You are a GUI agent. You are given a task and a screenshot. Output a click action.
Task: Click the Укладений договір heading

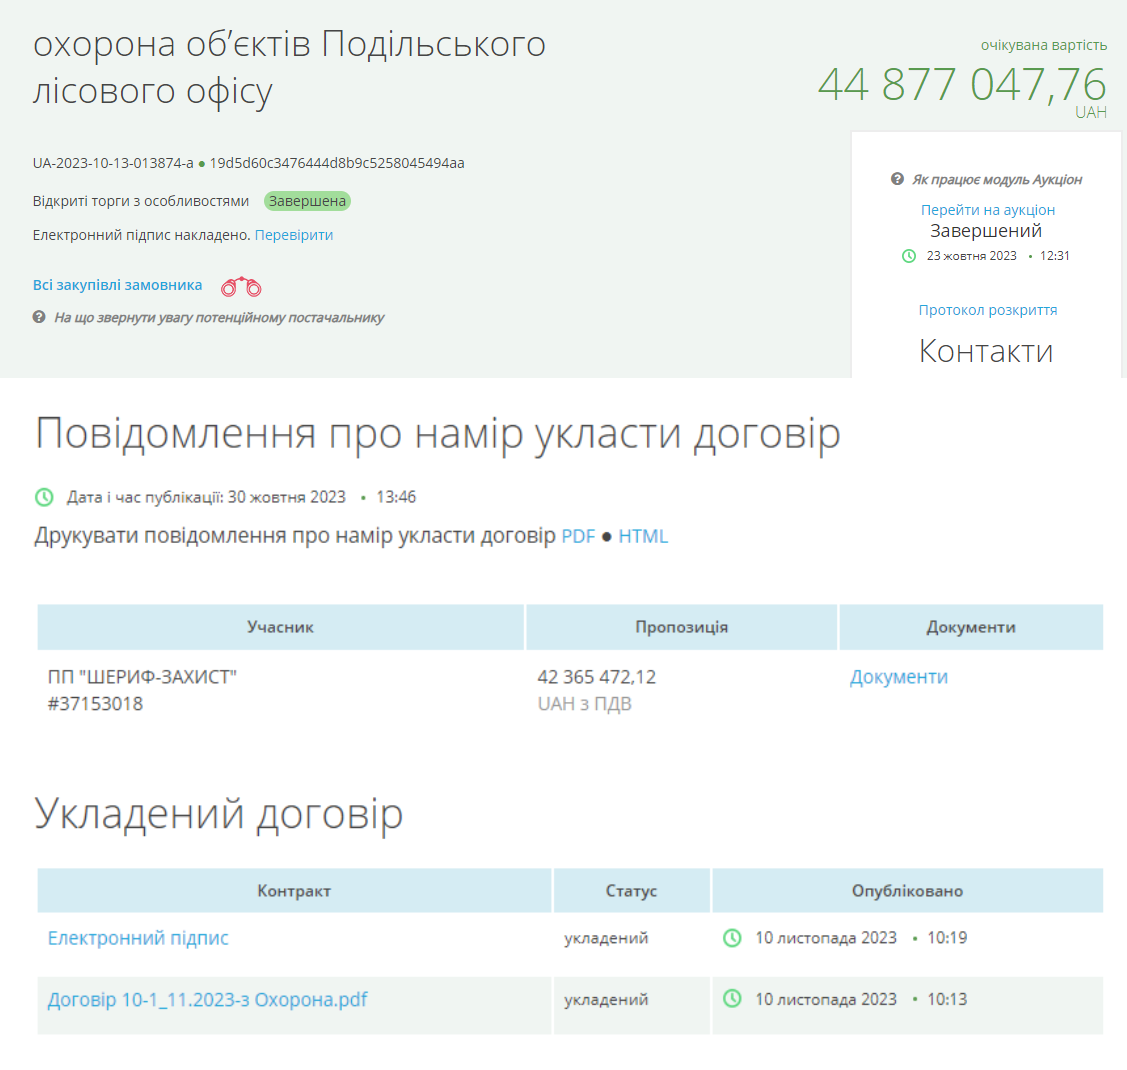click(x=218, y=814)
